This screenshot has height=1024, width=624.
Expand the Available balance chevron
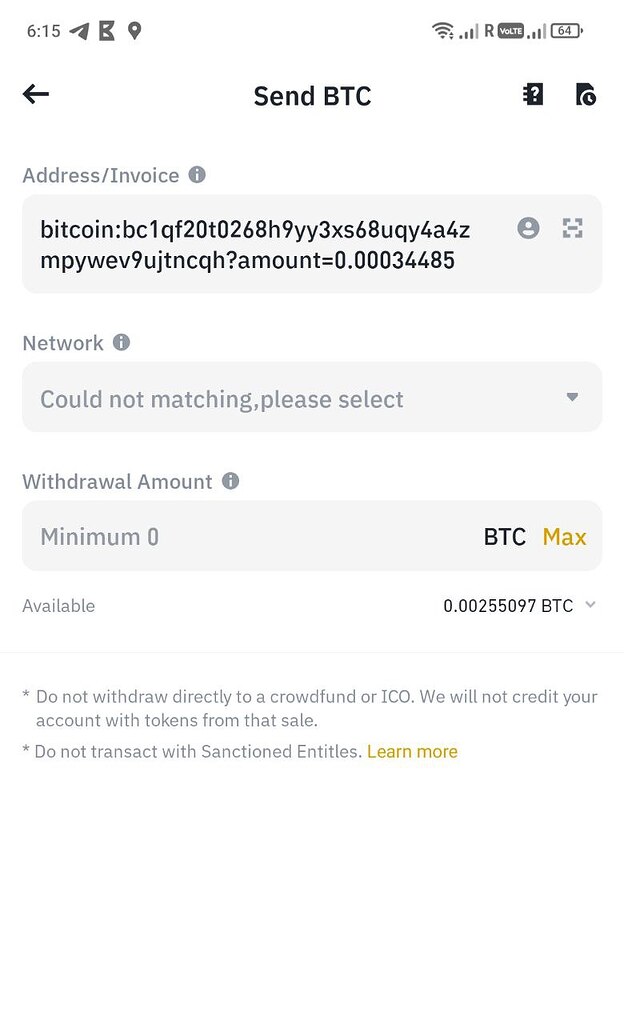pyautogui.click(x=590, y=605)
